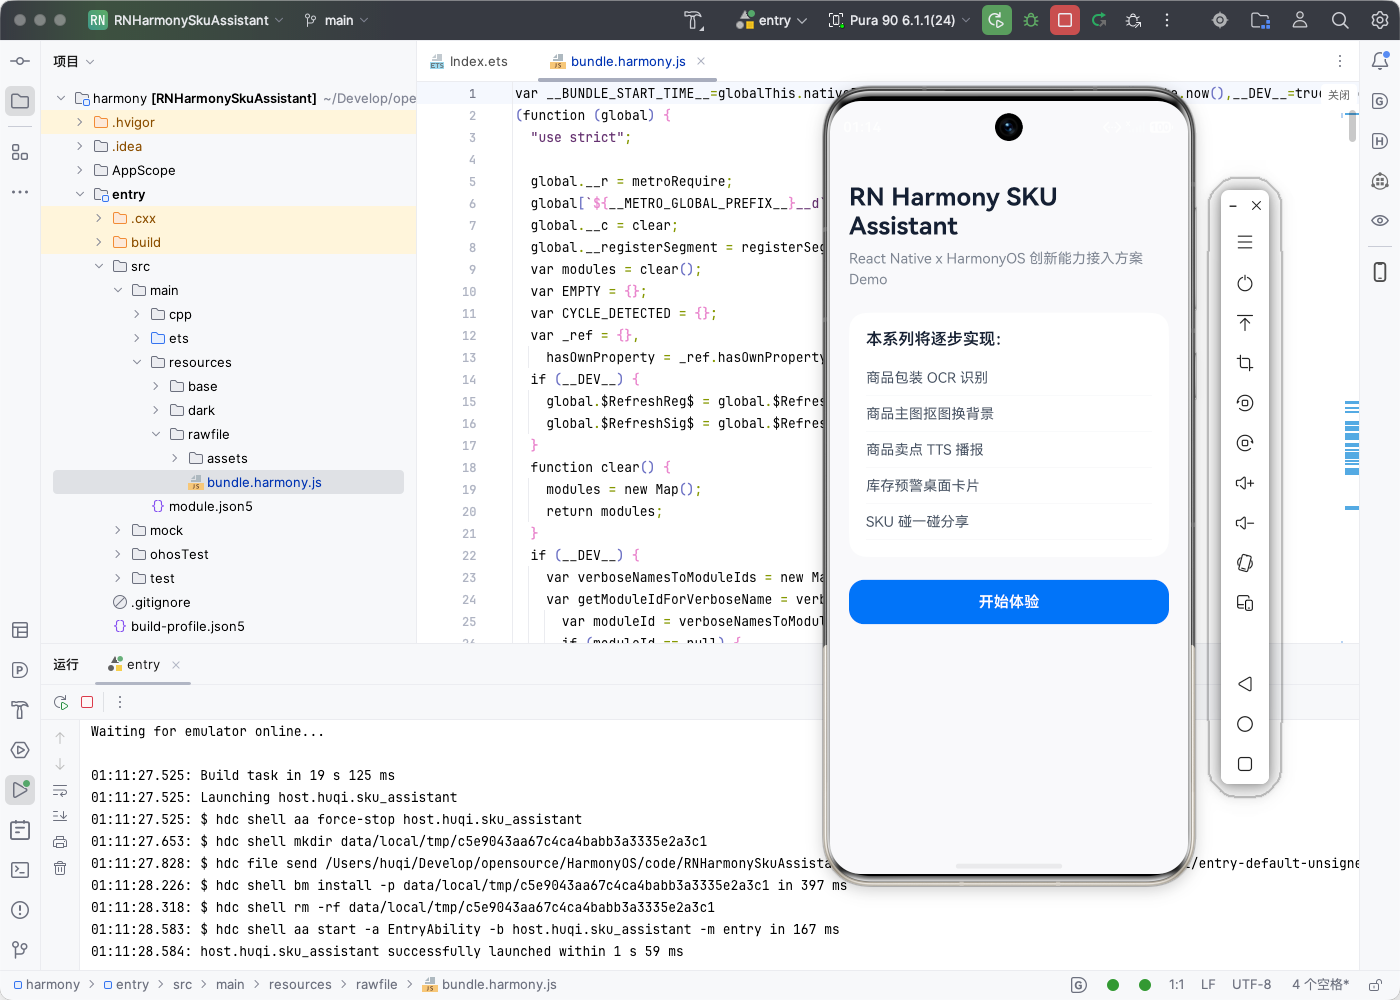The image size is (1400, 1000).
Task: Expand the AppScope folder
Action: pos(80,170)
